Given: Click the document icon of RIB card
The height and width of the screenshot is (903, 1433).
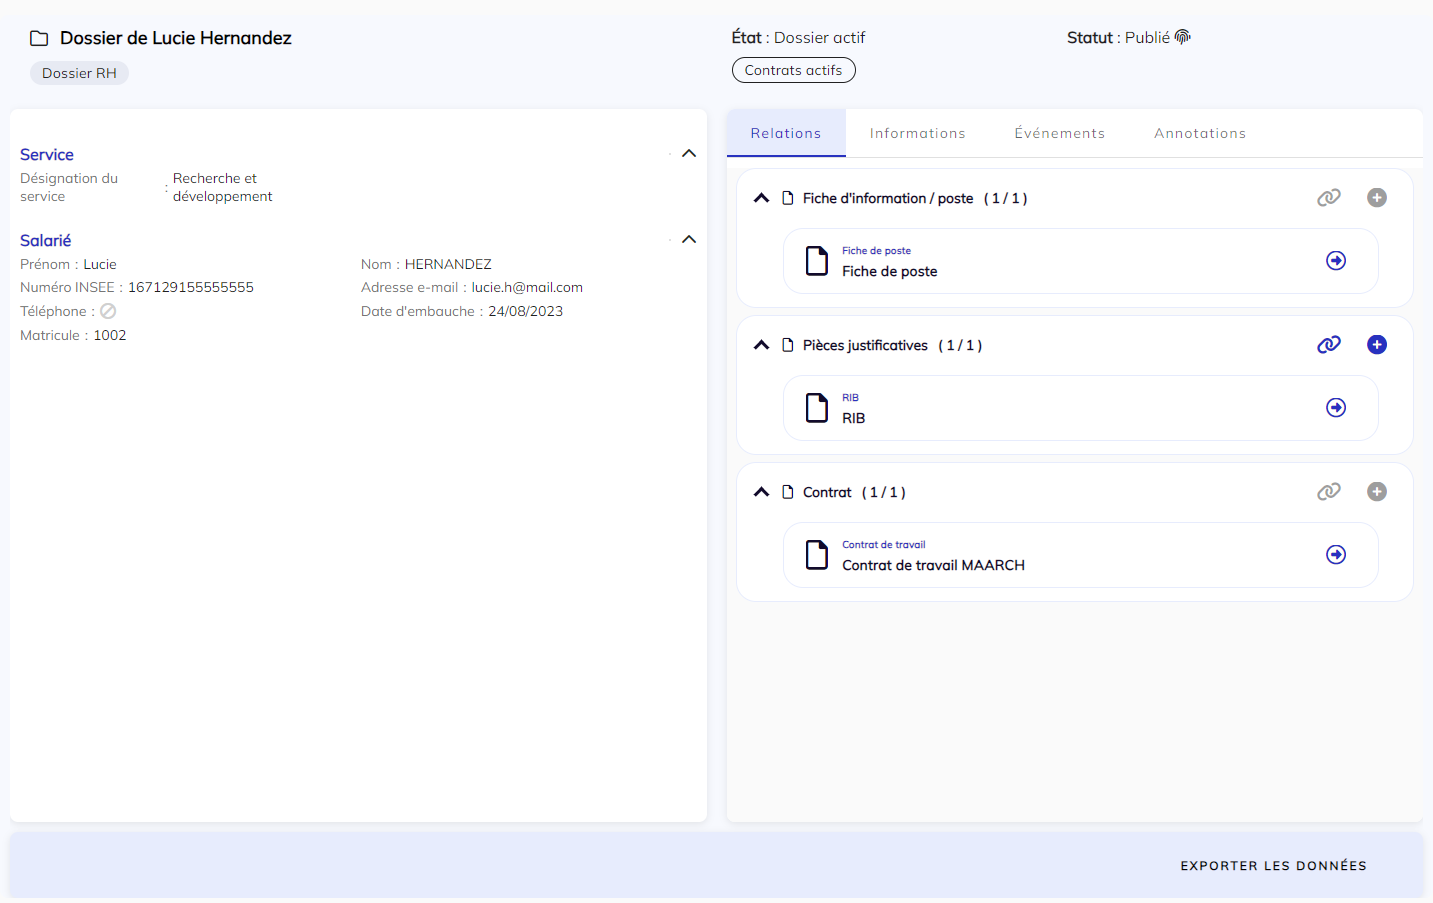Looking at the screenshot, I should click(x=817, y=408).
